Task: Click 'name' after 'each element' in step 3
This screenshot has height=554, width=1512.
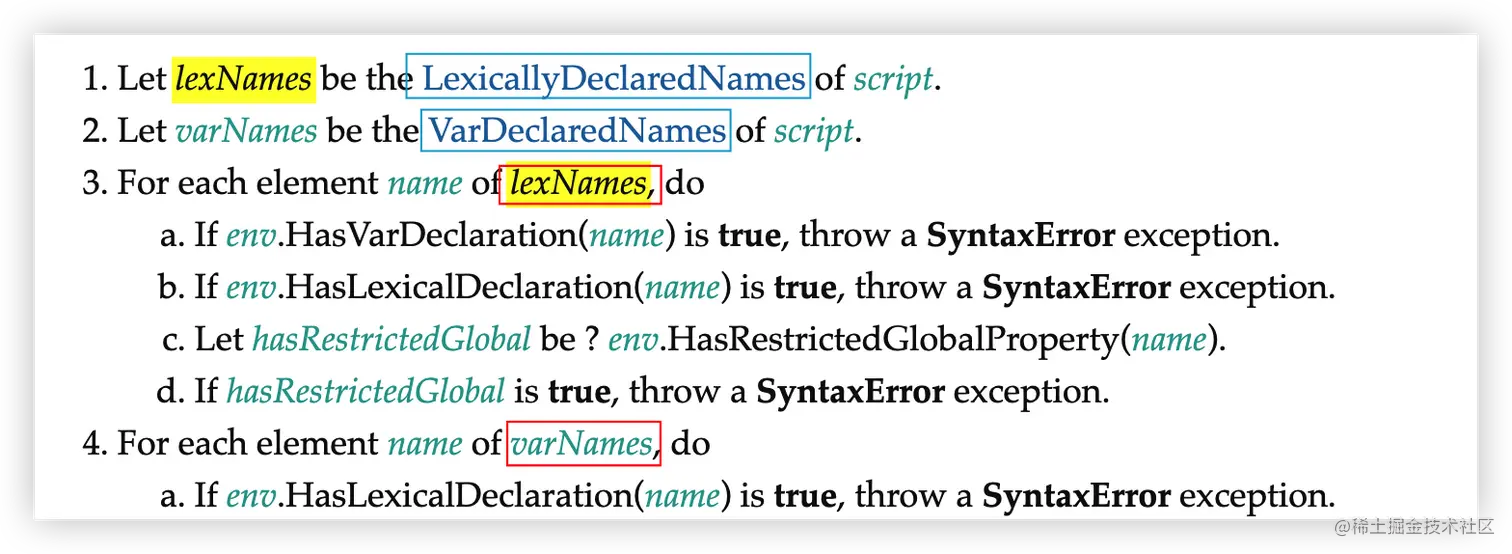Action: pyautogui.click(x=425, y=183)
